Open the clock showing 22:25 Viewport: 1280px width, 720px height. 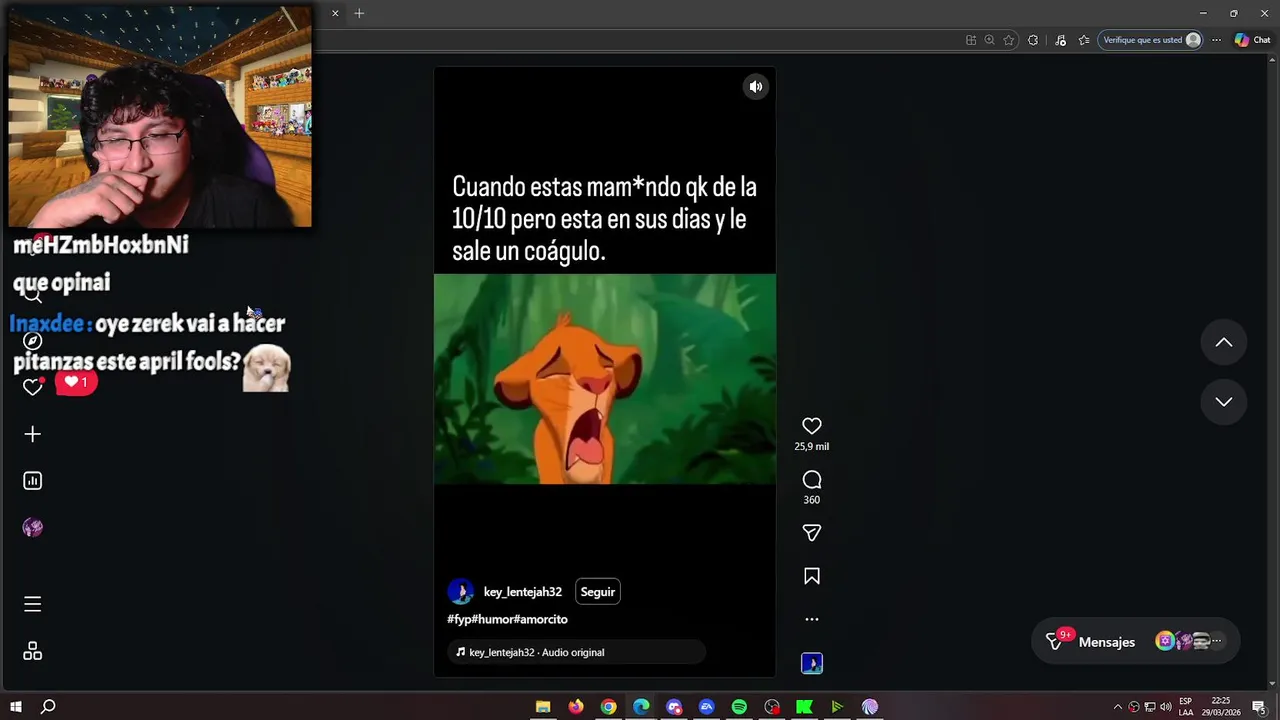coord(1220,707)
